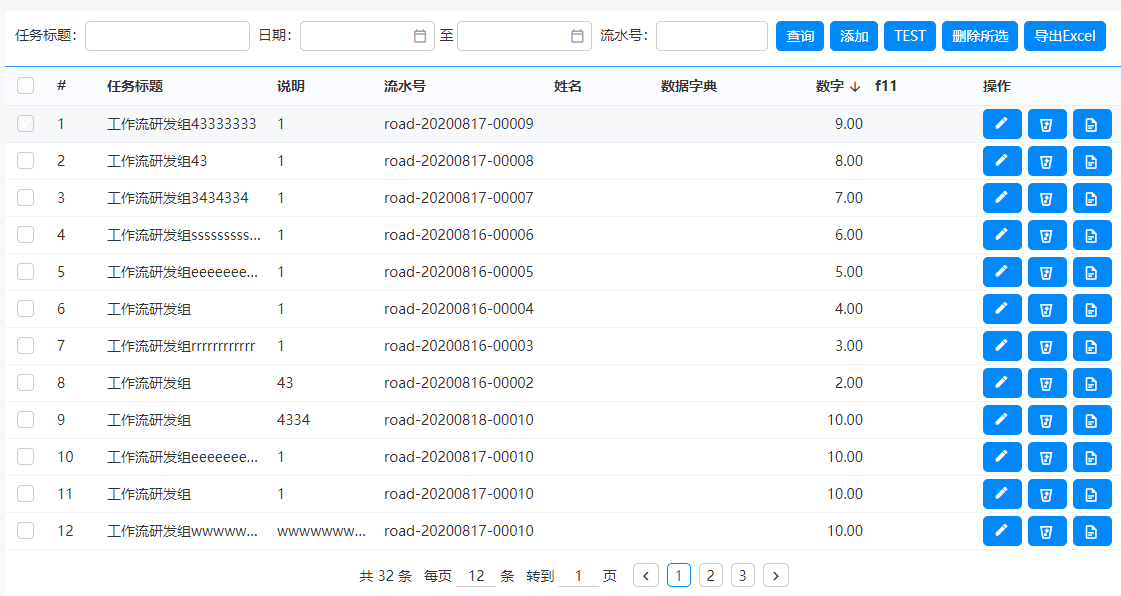Screen dimensions: 1121x596
Task: Delete row 9 road-20200818-00010
Action: pos(1047,420)
